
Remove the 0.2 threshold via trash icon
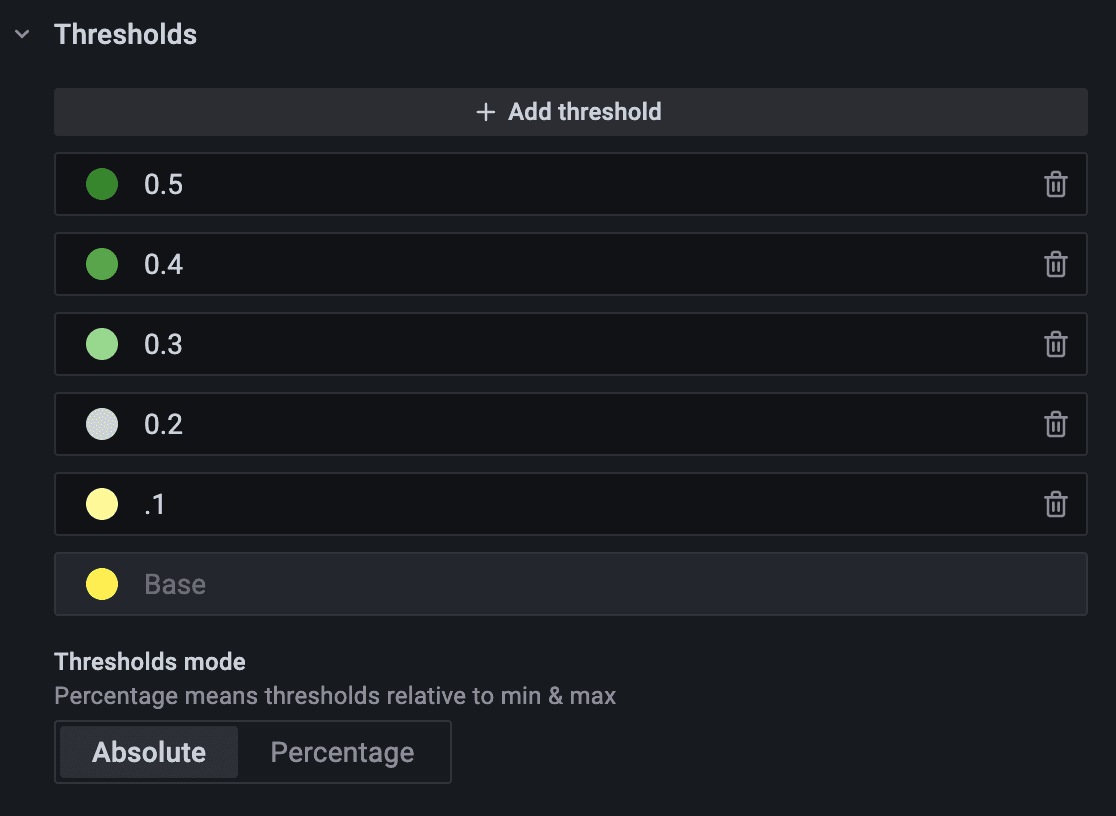pyautogui.click(x=1055, y=425)
